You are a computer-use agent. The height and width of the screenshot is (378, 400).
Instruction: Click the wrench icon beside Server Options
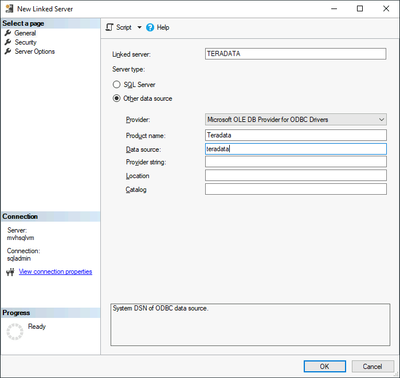8,51
